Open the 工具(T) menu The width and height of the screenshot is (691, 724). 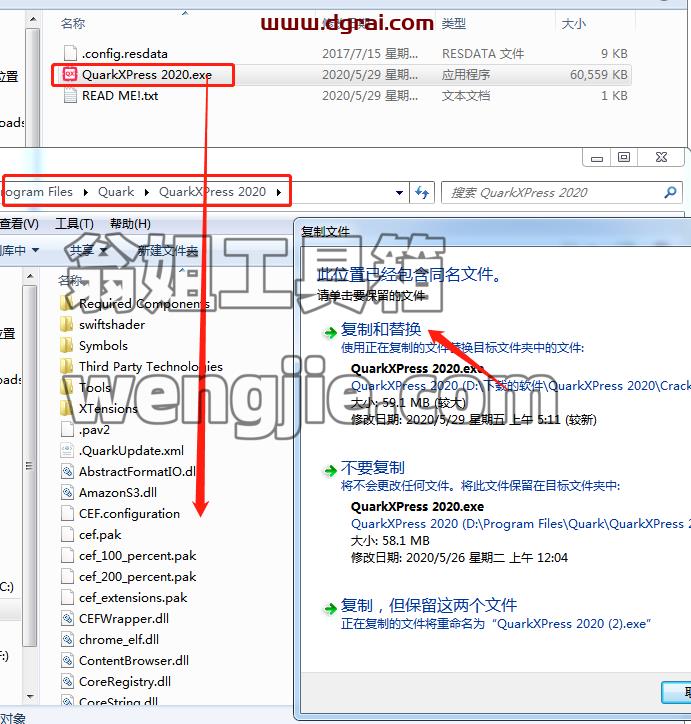(74, 224)
